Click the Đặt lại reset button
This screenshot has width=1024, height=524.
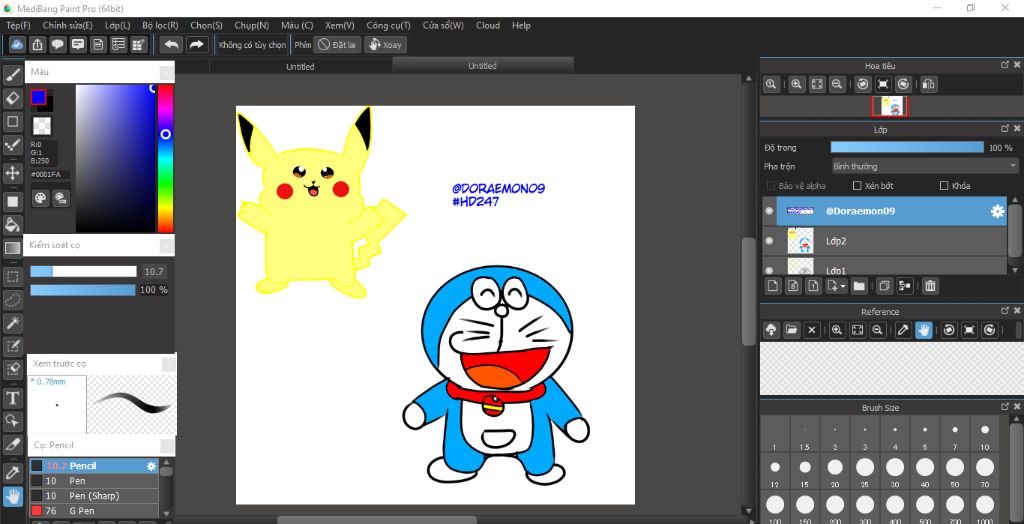click(337, 44)
